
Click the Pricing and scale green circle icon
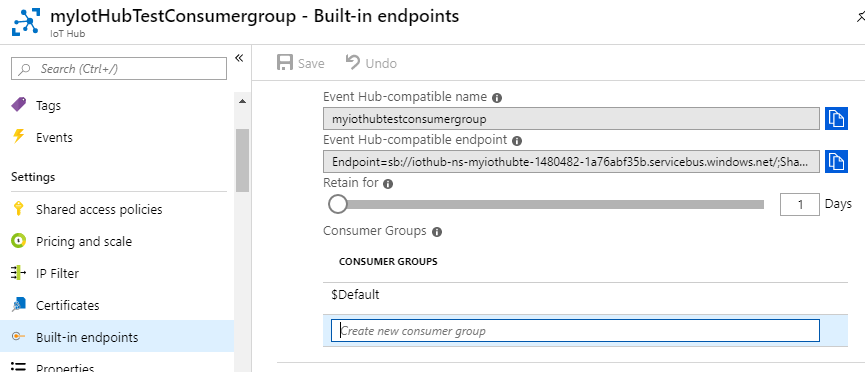(19, 241)
